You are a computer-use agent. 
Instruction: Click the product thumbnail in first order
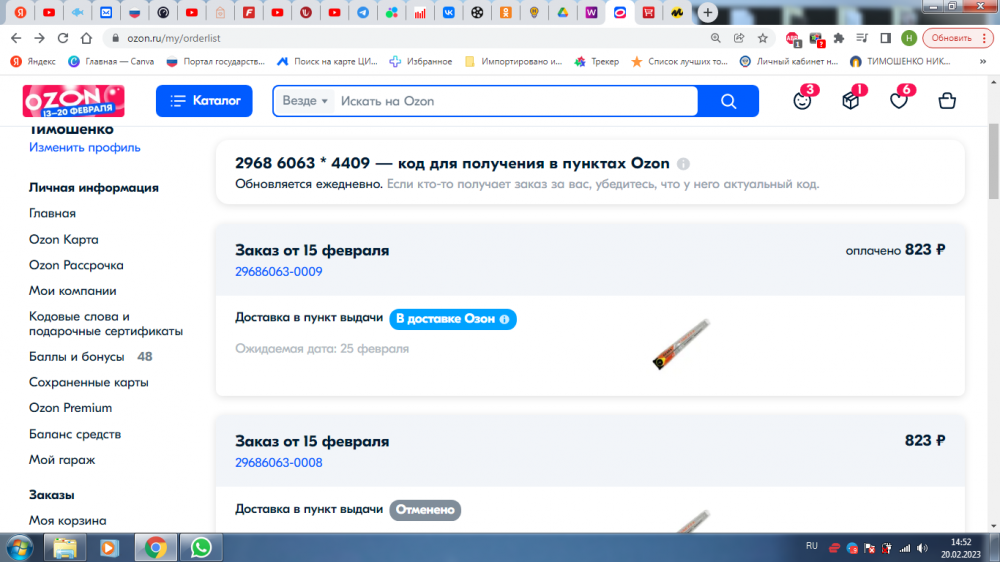point(680,343)
